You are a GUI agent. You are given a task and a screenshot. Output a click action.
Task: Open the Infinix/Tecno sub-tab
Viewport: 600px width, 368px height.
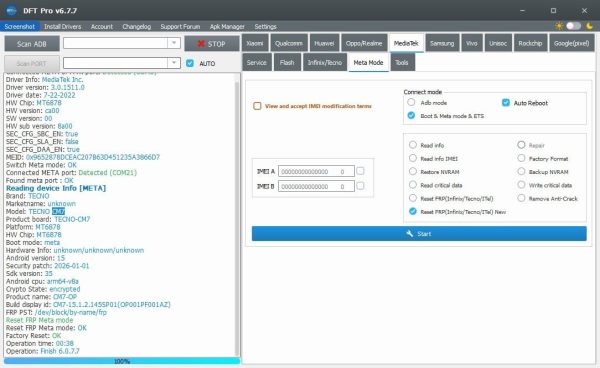(x=324, y=62)
